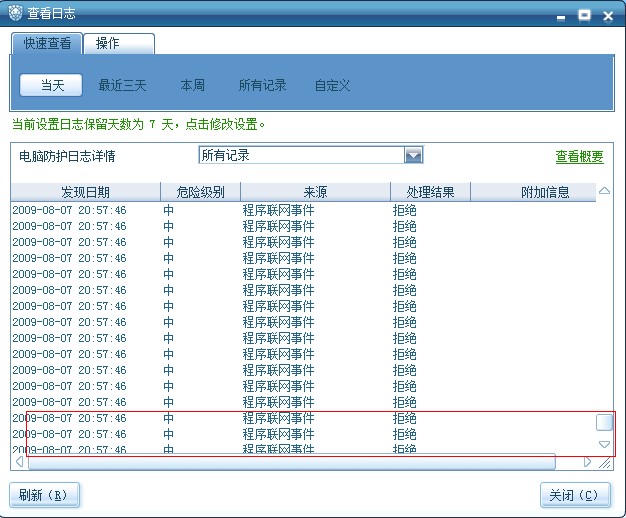Sort by 附加信息 column header
The width and height of the screenshot is (626, 518).
tap(533, 192)
